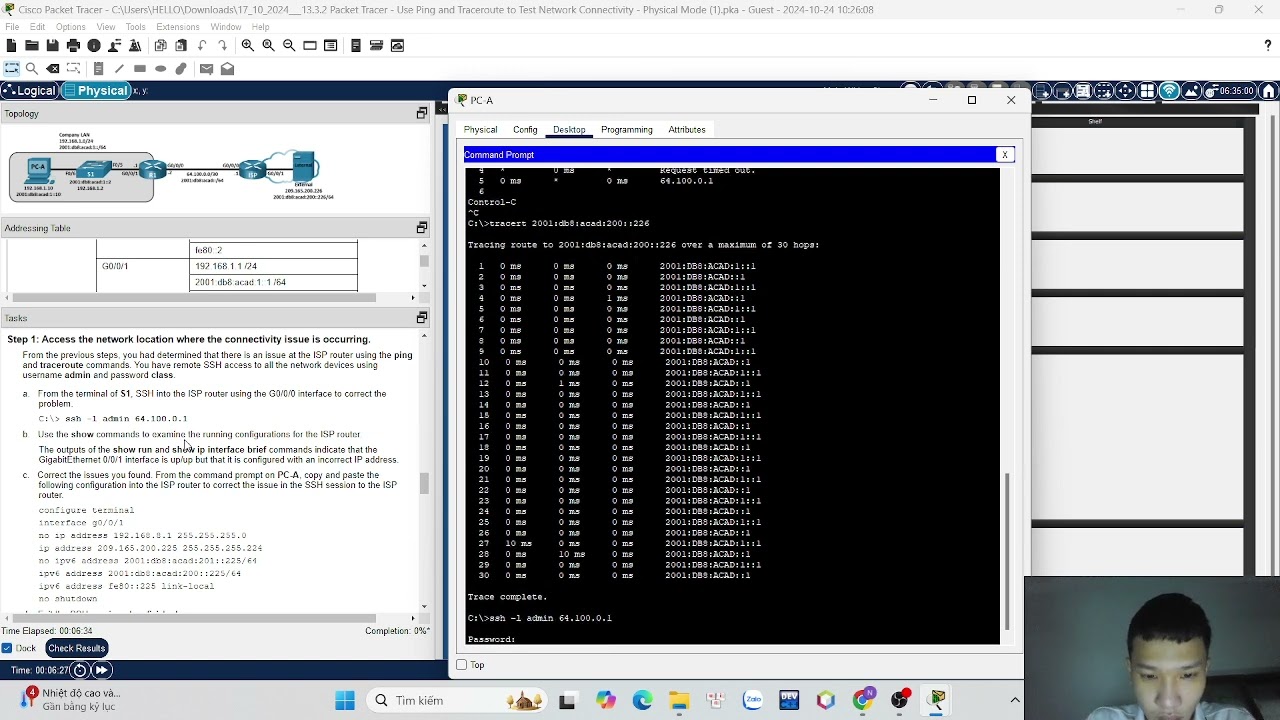Choose the Select tool in the second toolbar
This screenshot has height=720, width=1280.
point(12,69)
